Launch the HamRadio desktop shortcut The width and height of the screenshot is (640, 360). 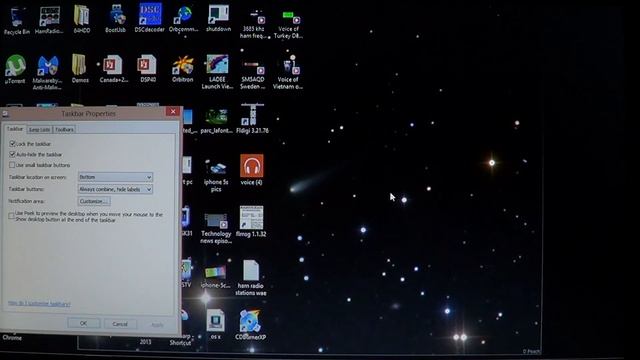click(x=49, y=20)
